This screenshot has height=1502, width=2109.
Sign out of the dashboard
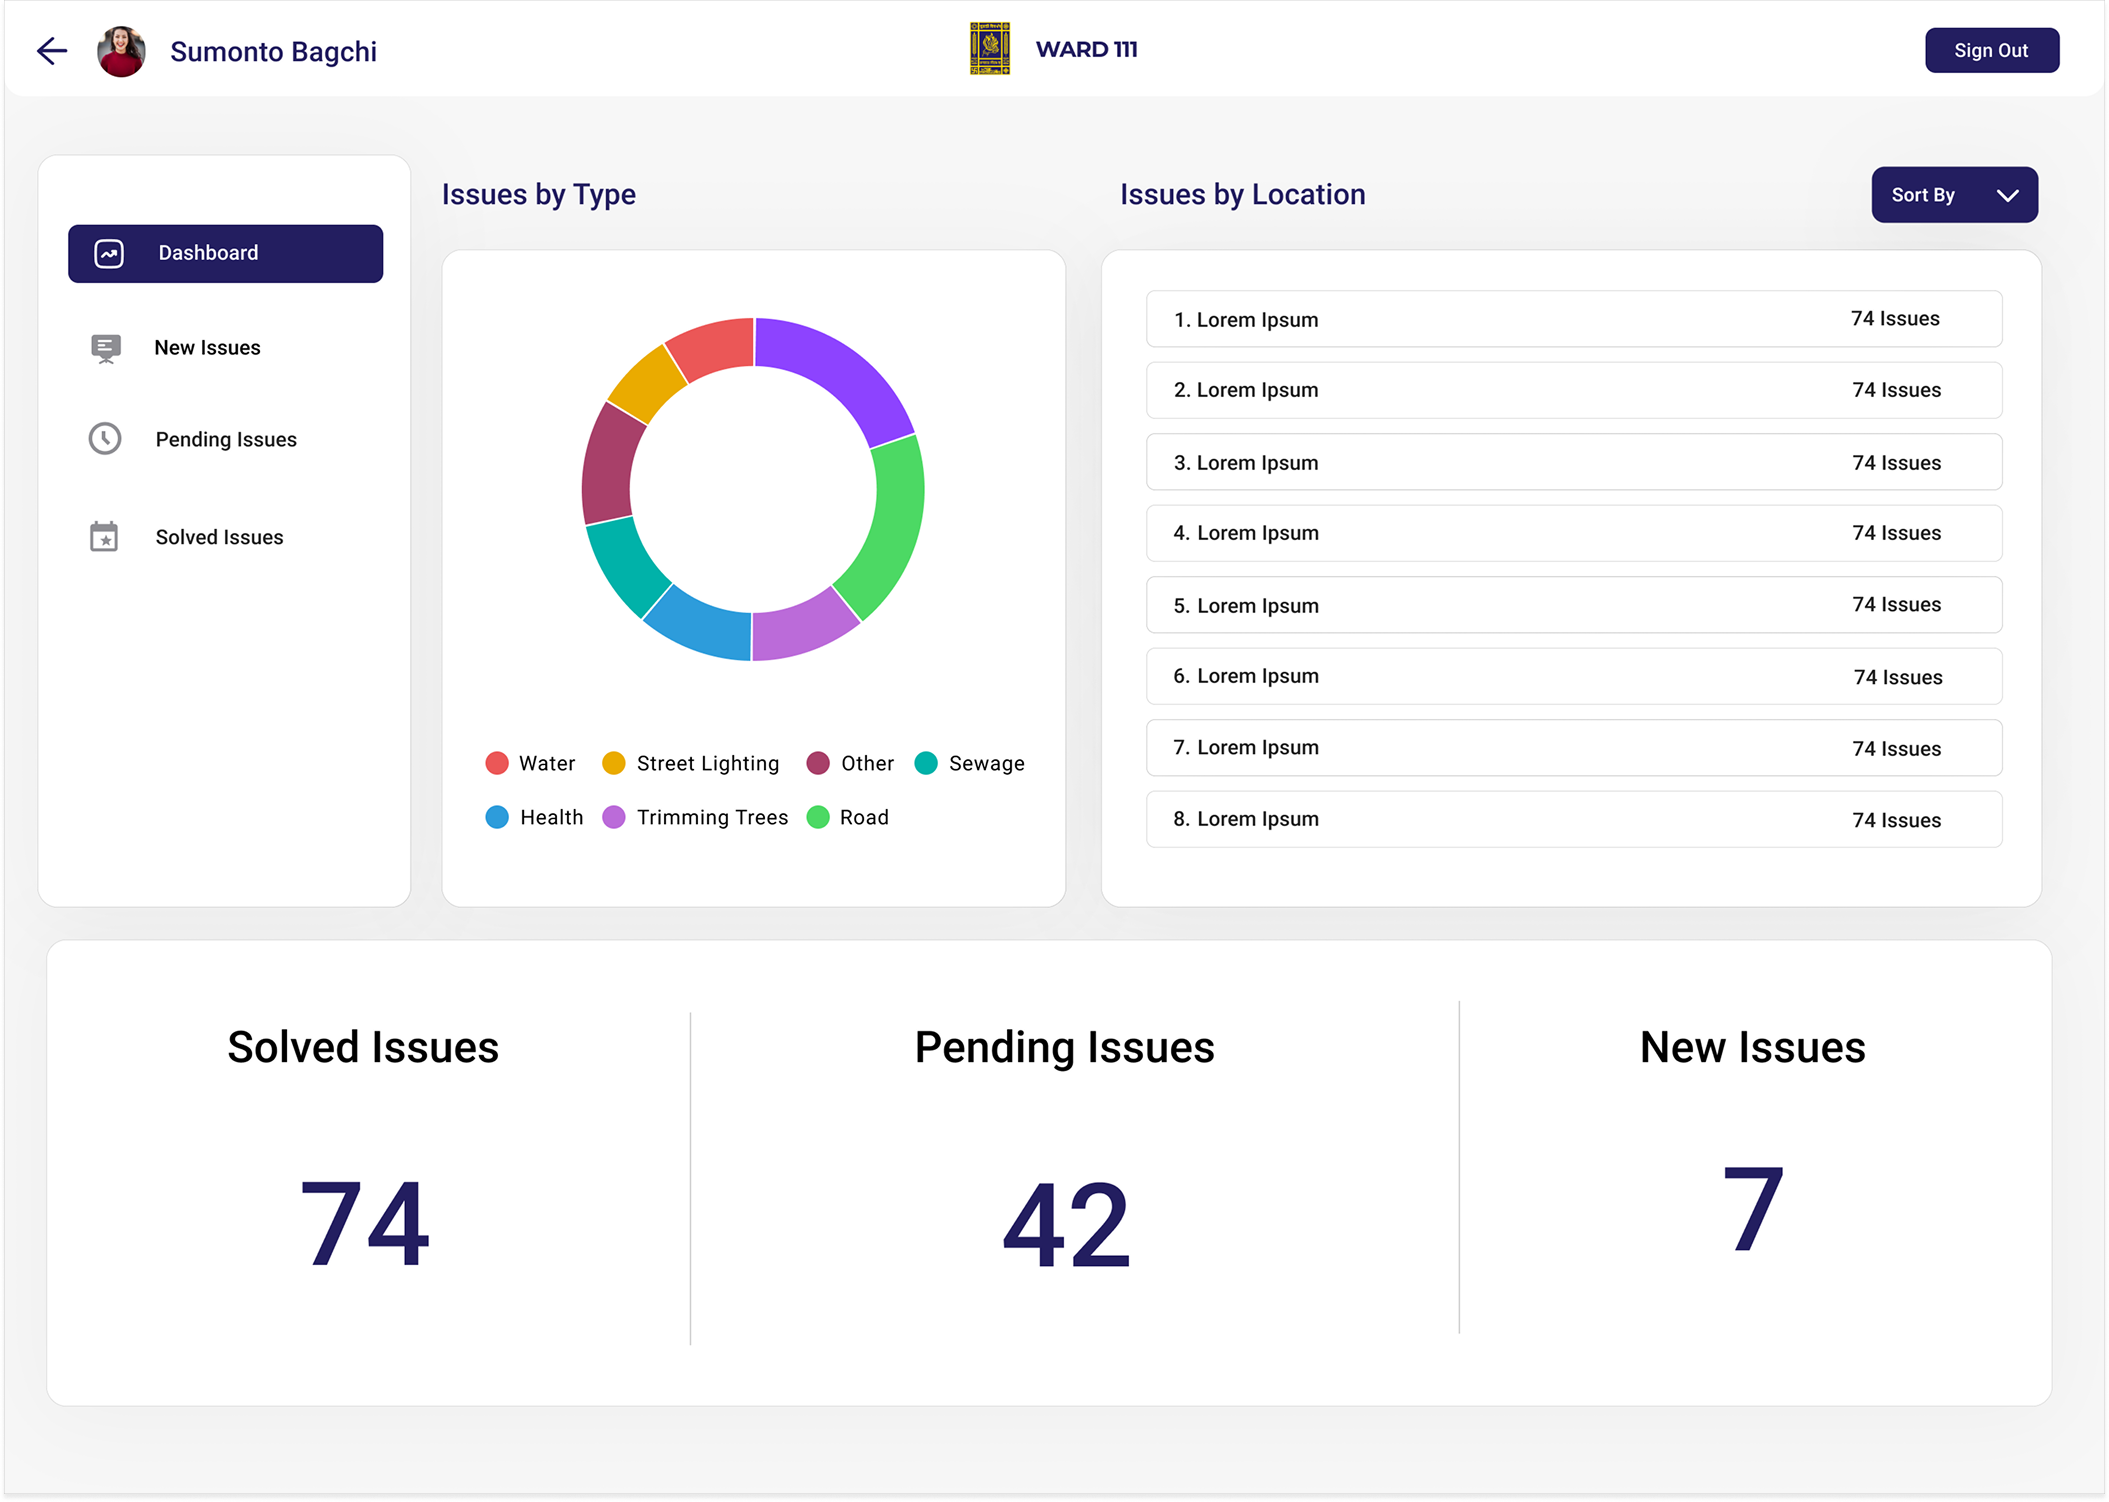[1991, 50]
